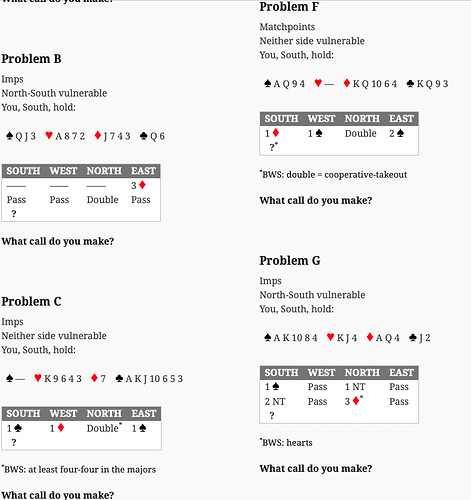Click the question mark in Problem G table

272,415
